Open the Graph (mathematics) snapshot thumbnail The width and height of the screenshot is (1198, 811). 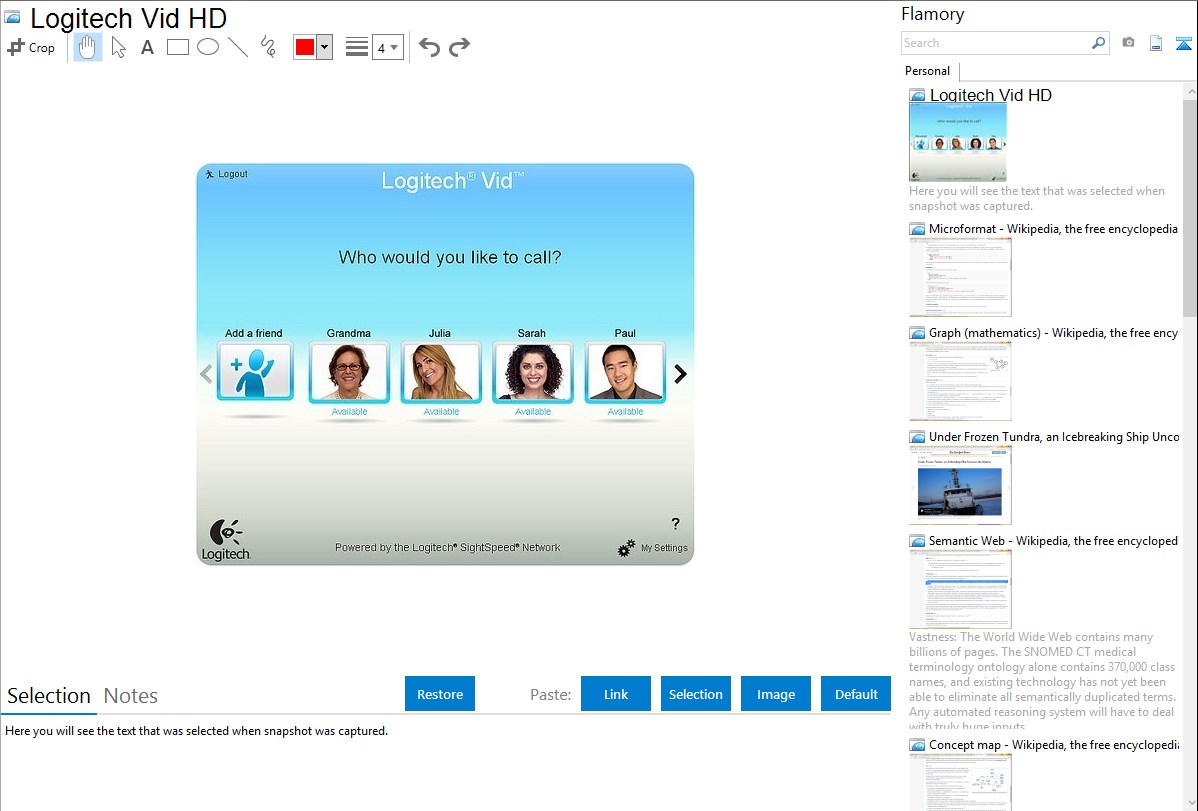click(960, 381)
